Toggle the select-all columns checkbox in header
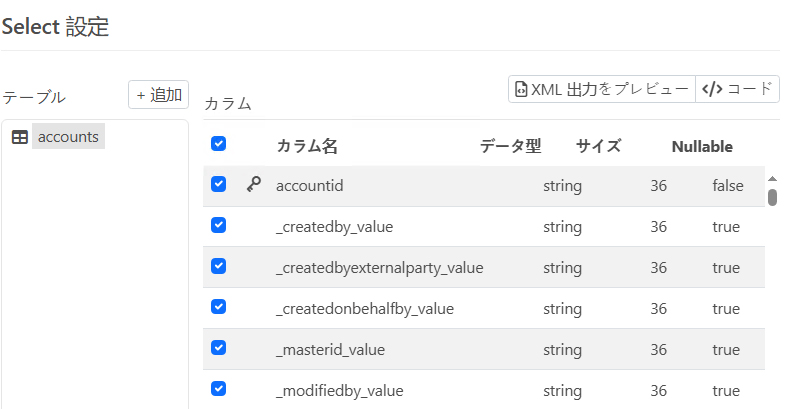The height and width of the screenshot is (409, 787). (x=218, y=144)
